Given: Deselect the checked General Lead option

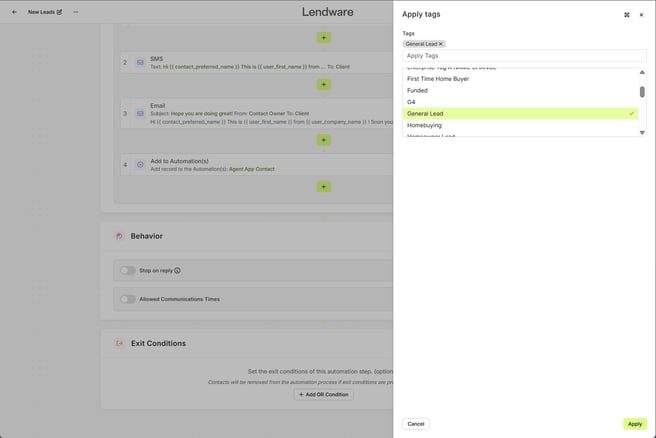Looking at the screenshot, I should pyautogui.click(x=520, y=113).
